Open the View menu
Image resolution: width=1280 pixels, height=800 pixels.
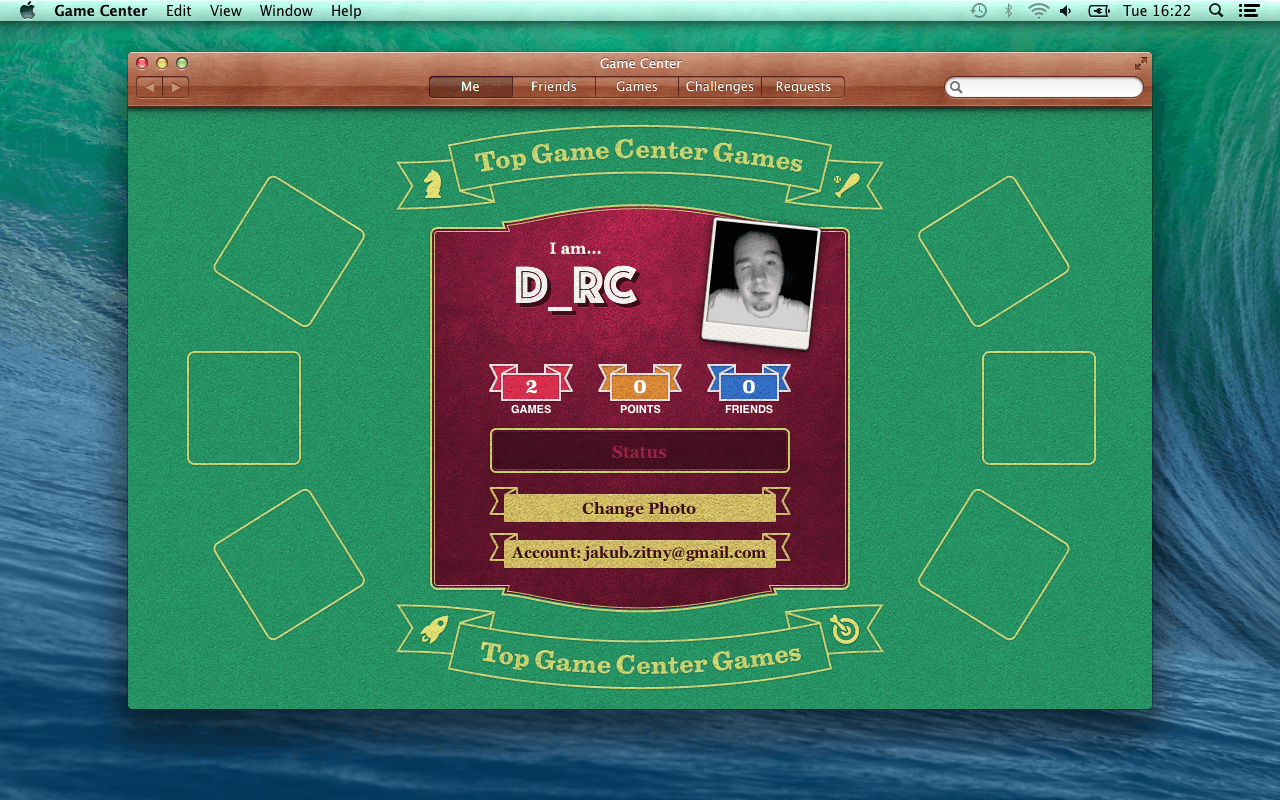click(226, 11)
